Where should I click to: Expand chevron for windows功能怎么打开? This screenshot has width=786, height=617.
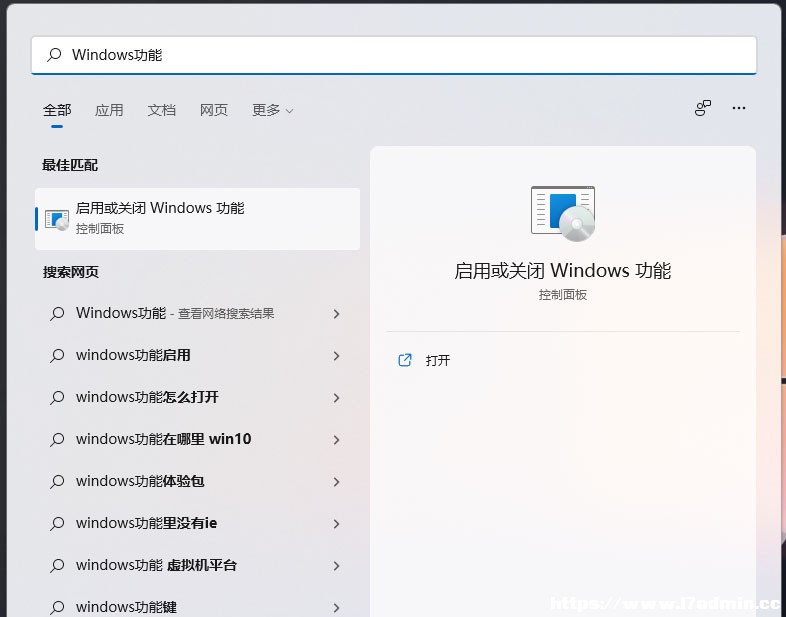point(336,398)
